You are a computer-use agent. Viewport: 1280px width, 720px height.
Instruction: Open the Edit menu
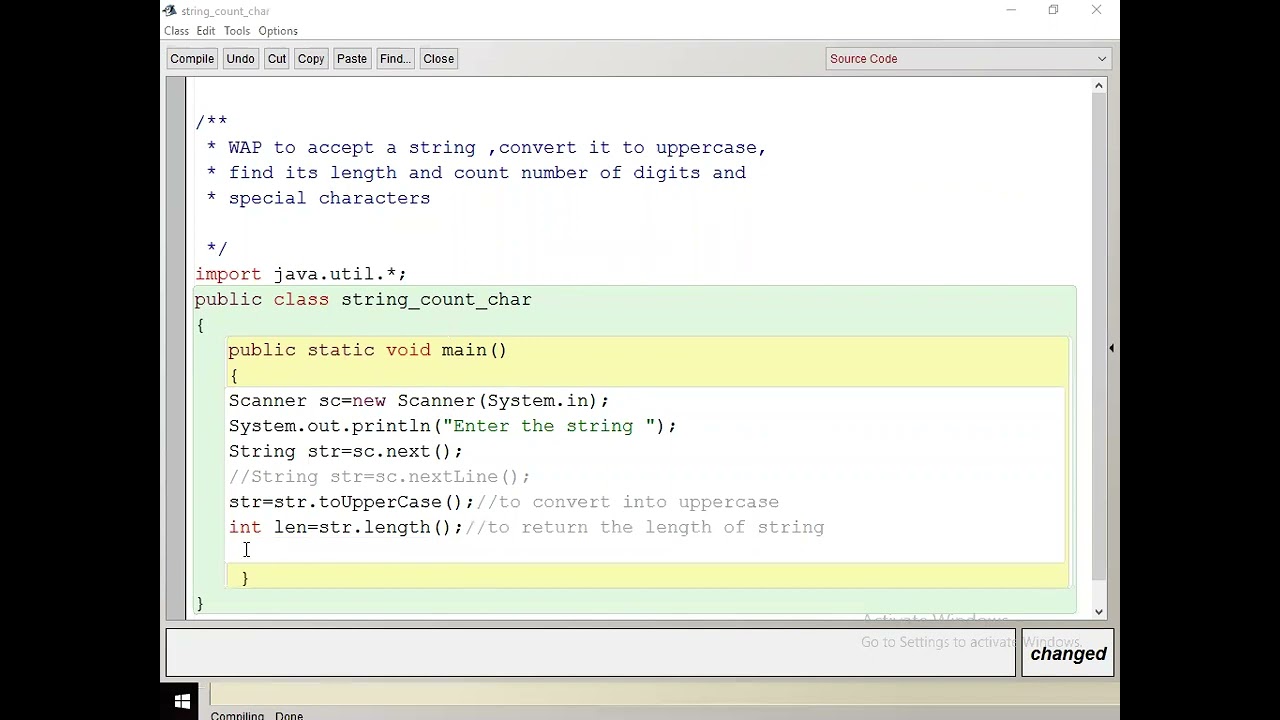[206, 31]
